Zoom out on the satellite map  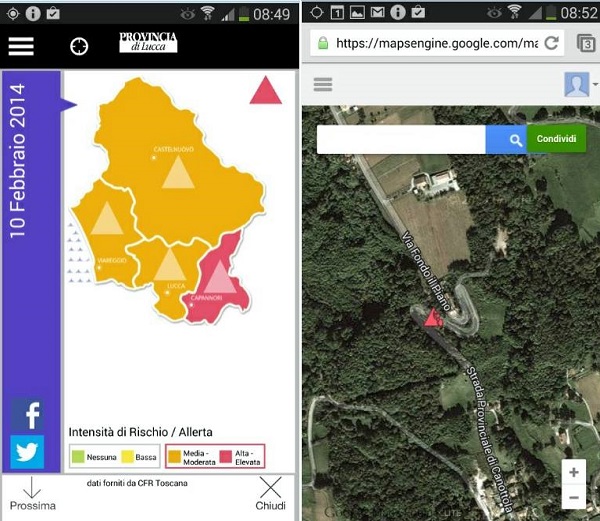pos(573,496)
